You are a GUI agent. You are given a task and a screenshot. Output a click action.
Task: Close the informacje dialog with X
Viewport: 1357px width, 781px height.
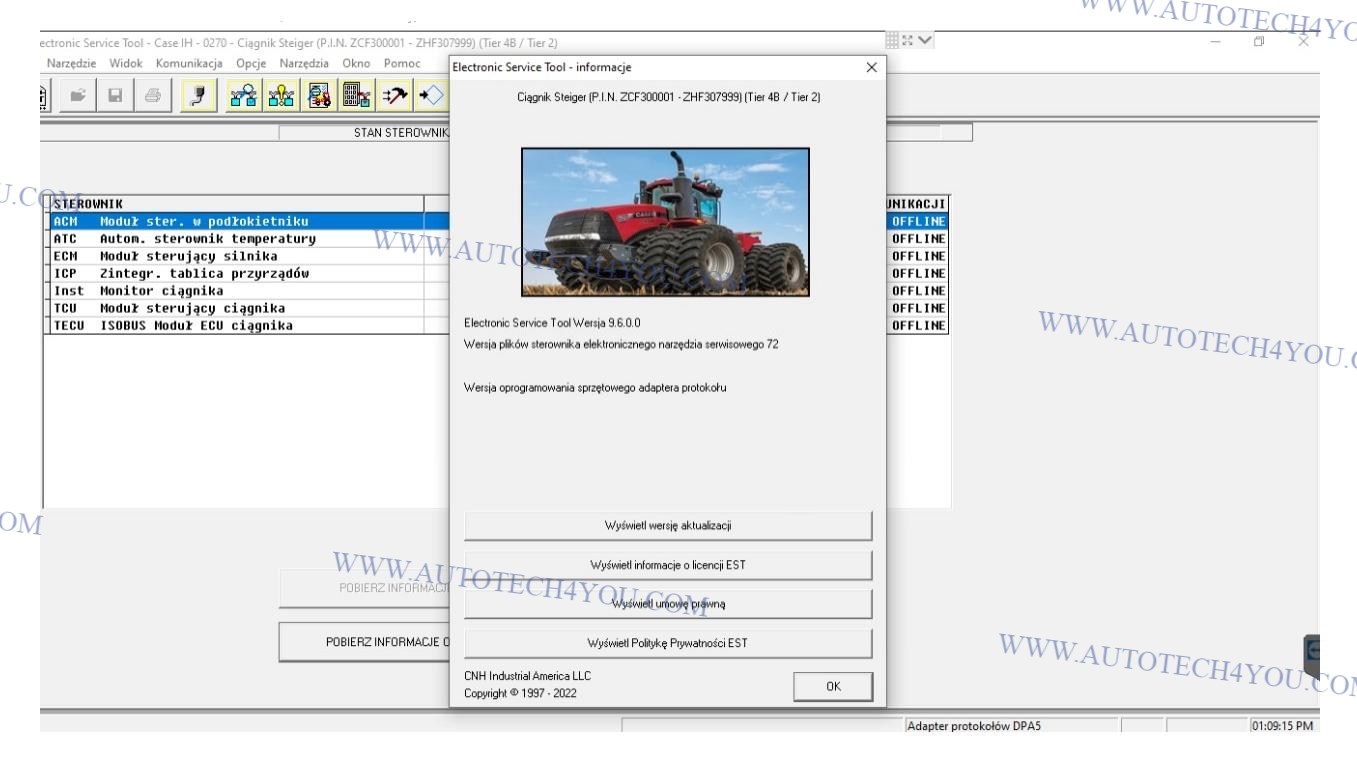871,67
